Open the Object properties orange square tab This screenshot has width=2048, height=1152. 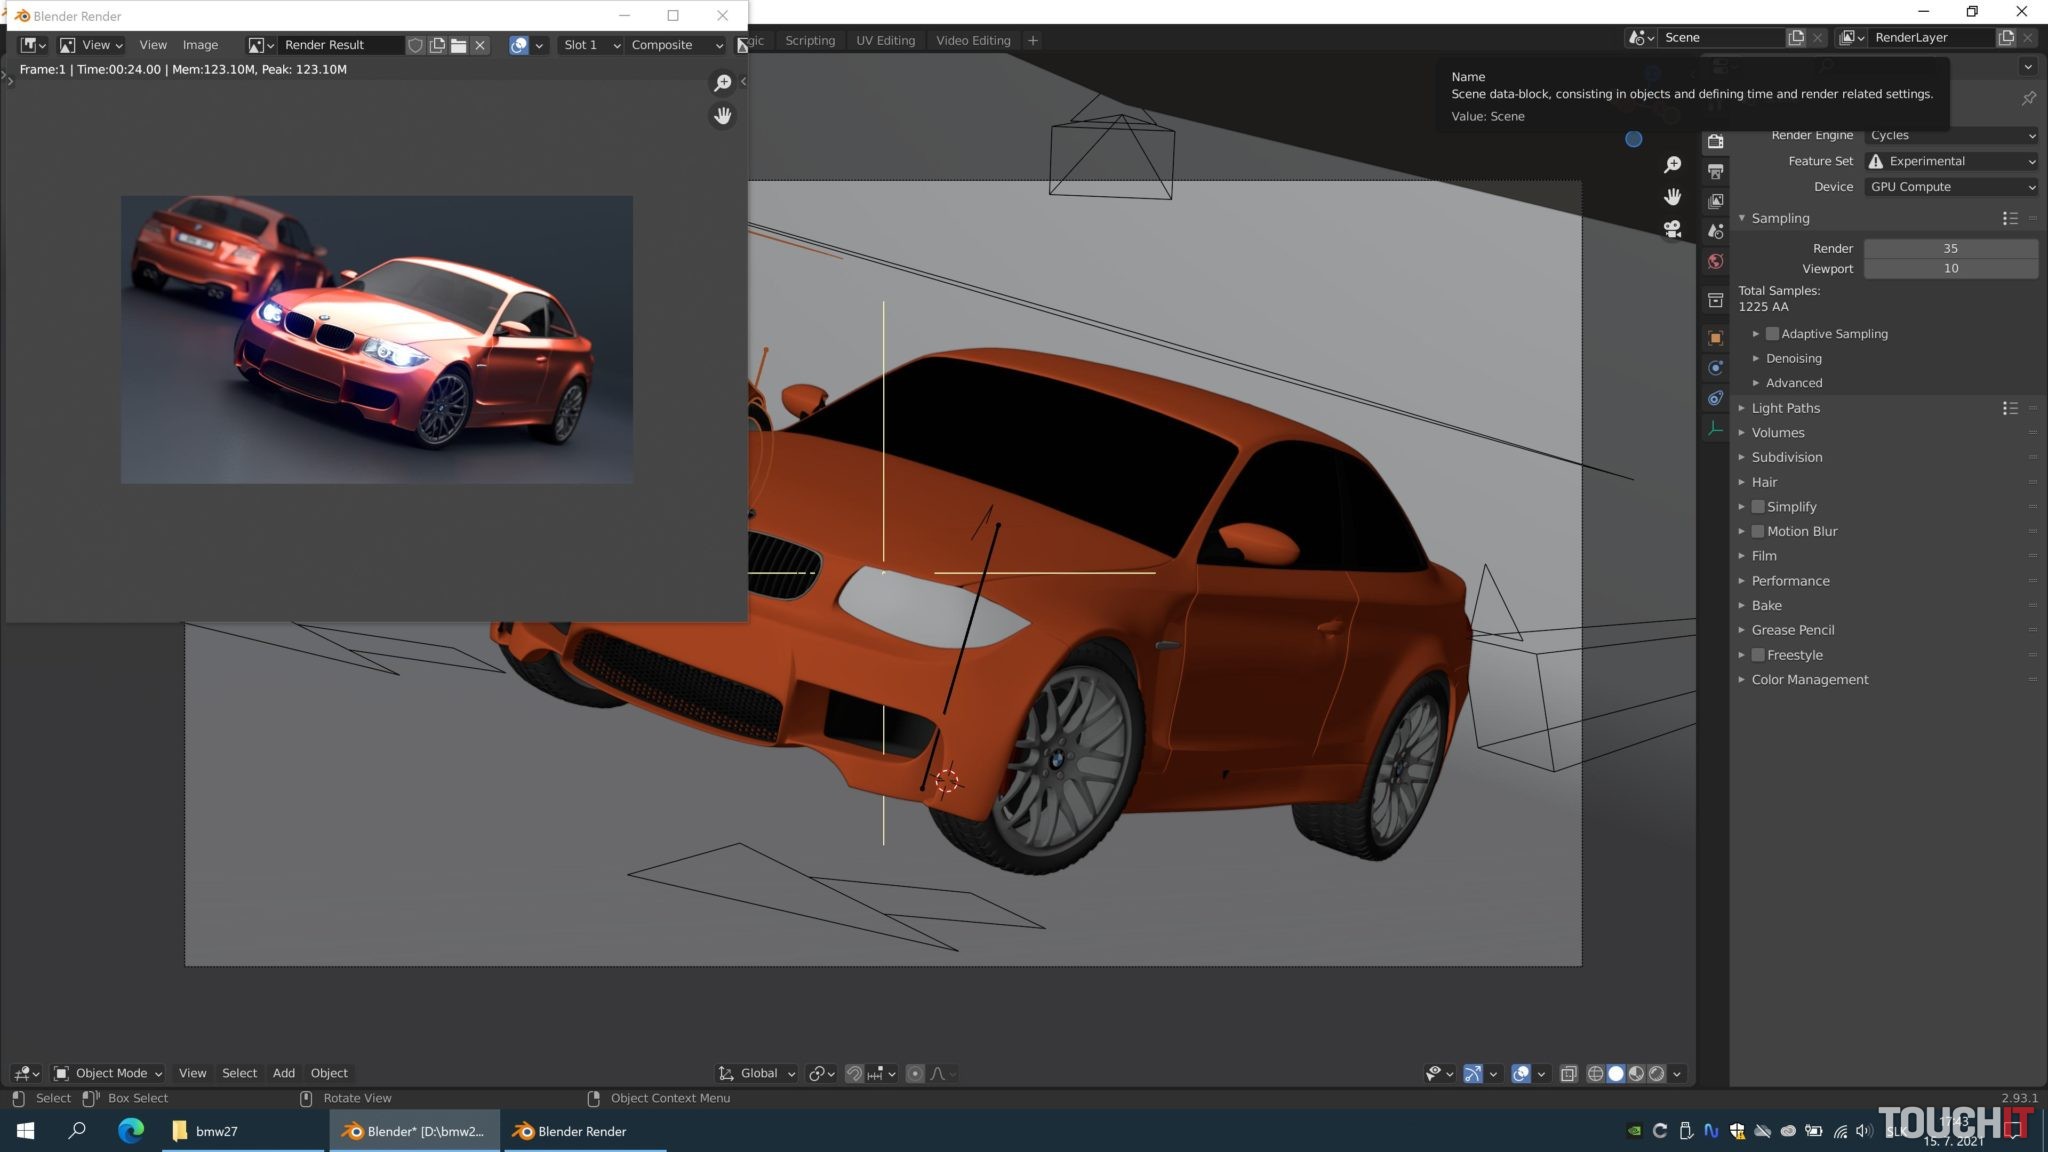[x=1715, y=338]
